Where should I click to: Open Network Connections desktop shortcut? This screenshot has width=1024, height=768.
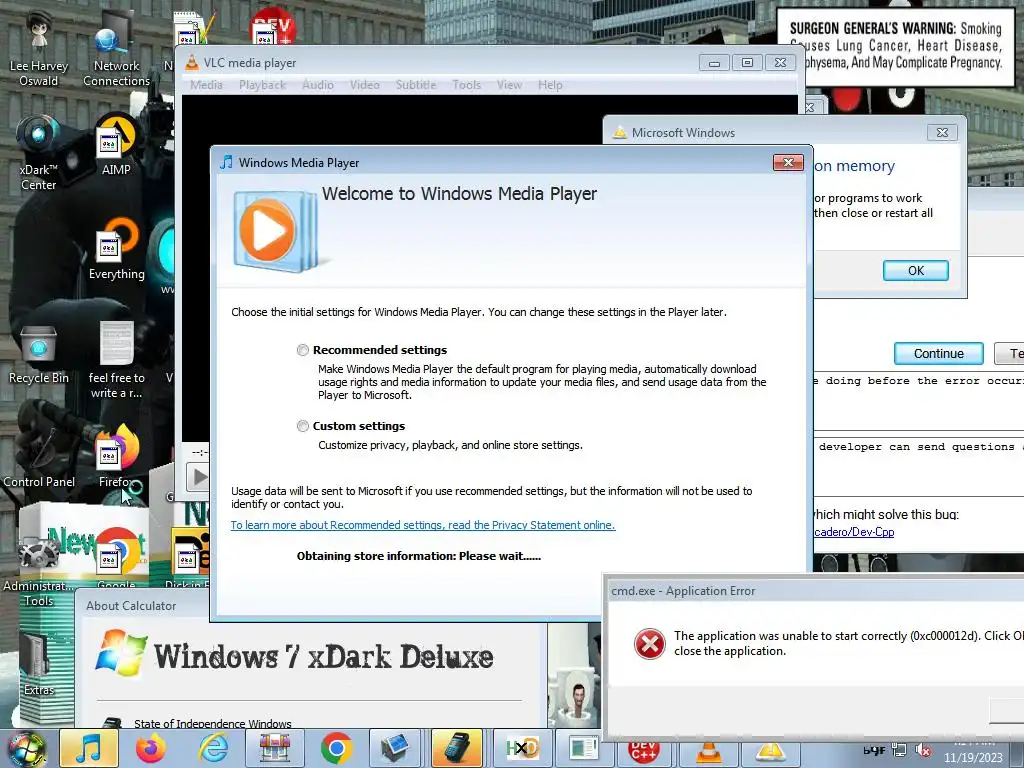(x=116, y=48)
